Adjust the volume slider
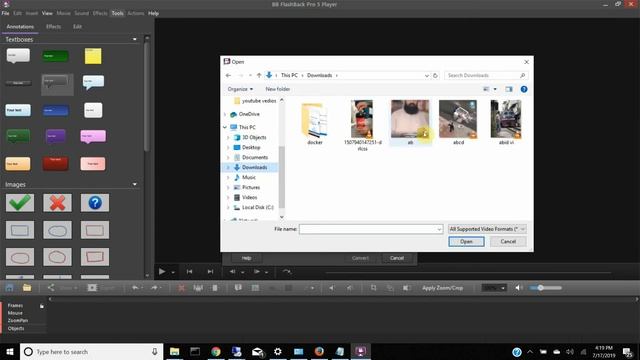 546,288
